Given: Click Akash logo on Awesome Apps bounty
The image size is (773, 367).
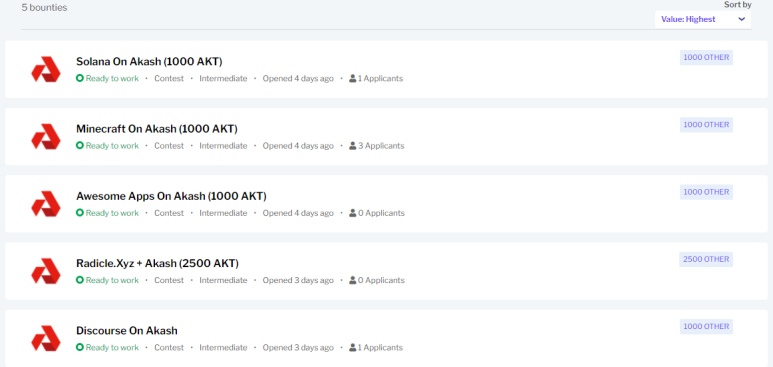Looking at the screenshot, I should [46, 204].
